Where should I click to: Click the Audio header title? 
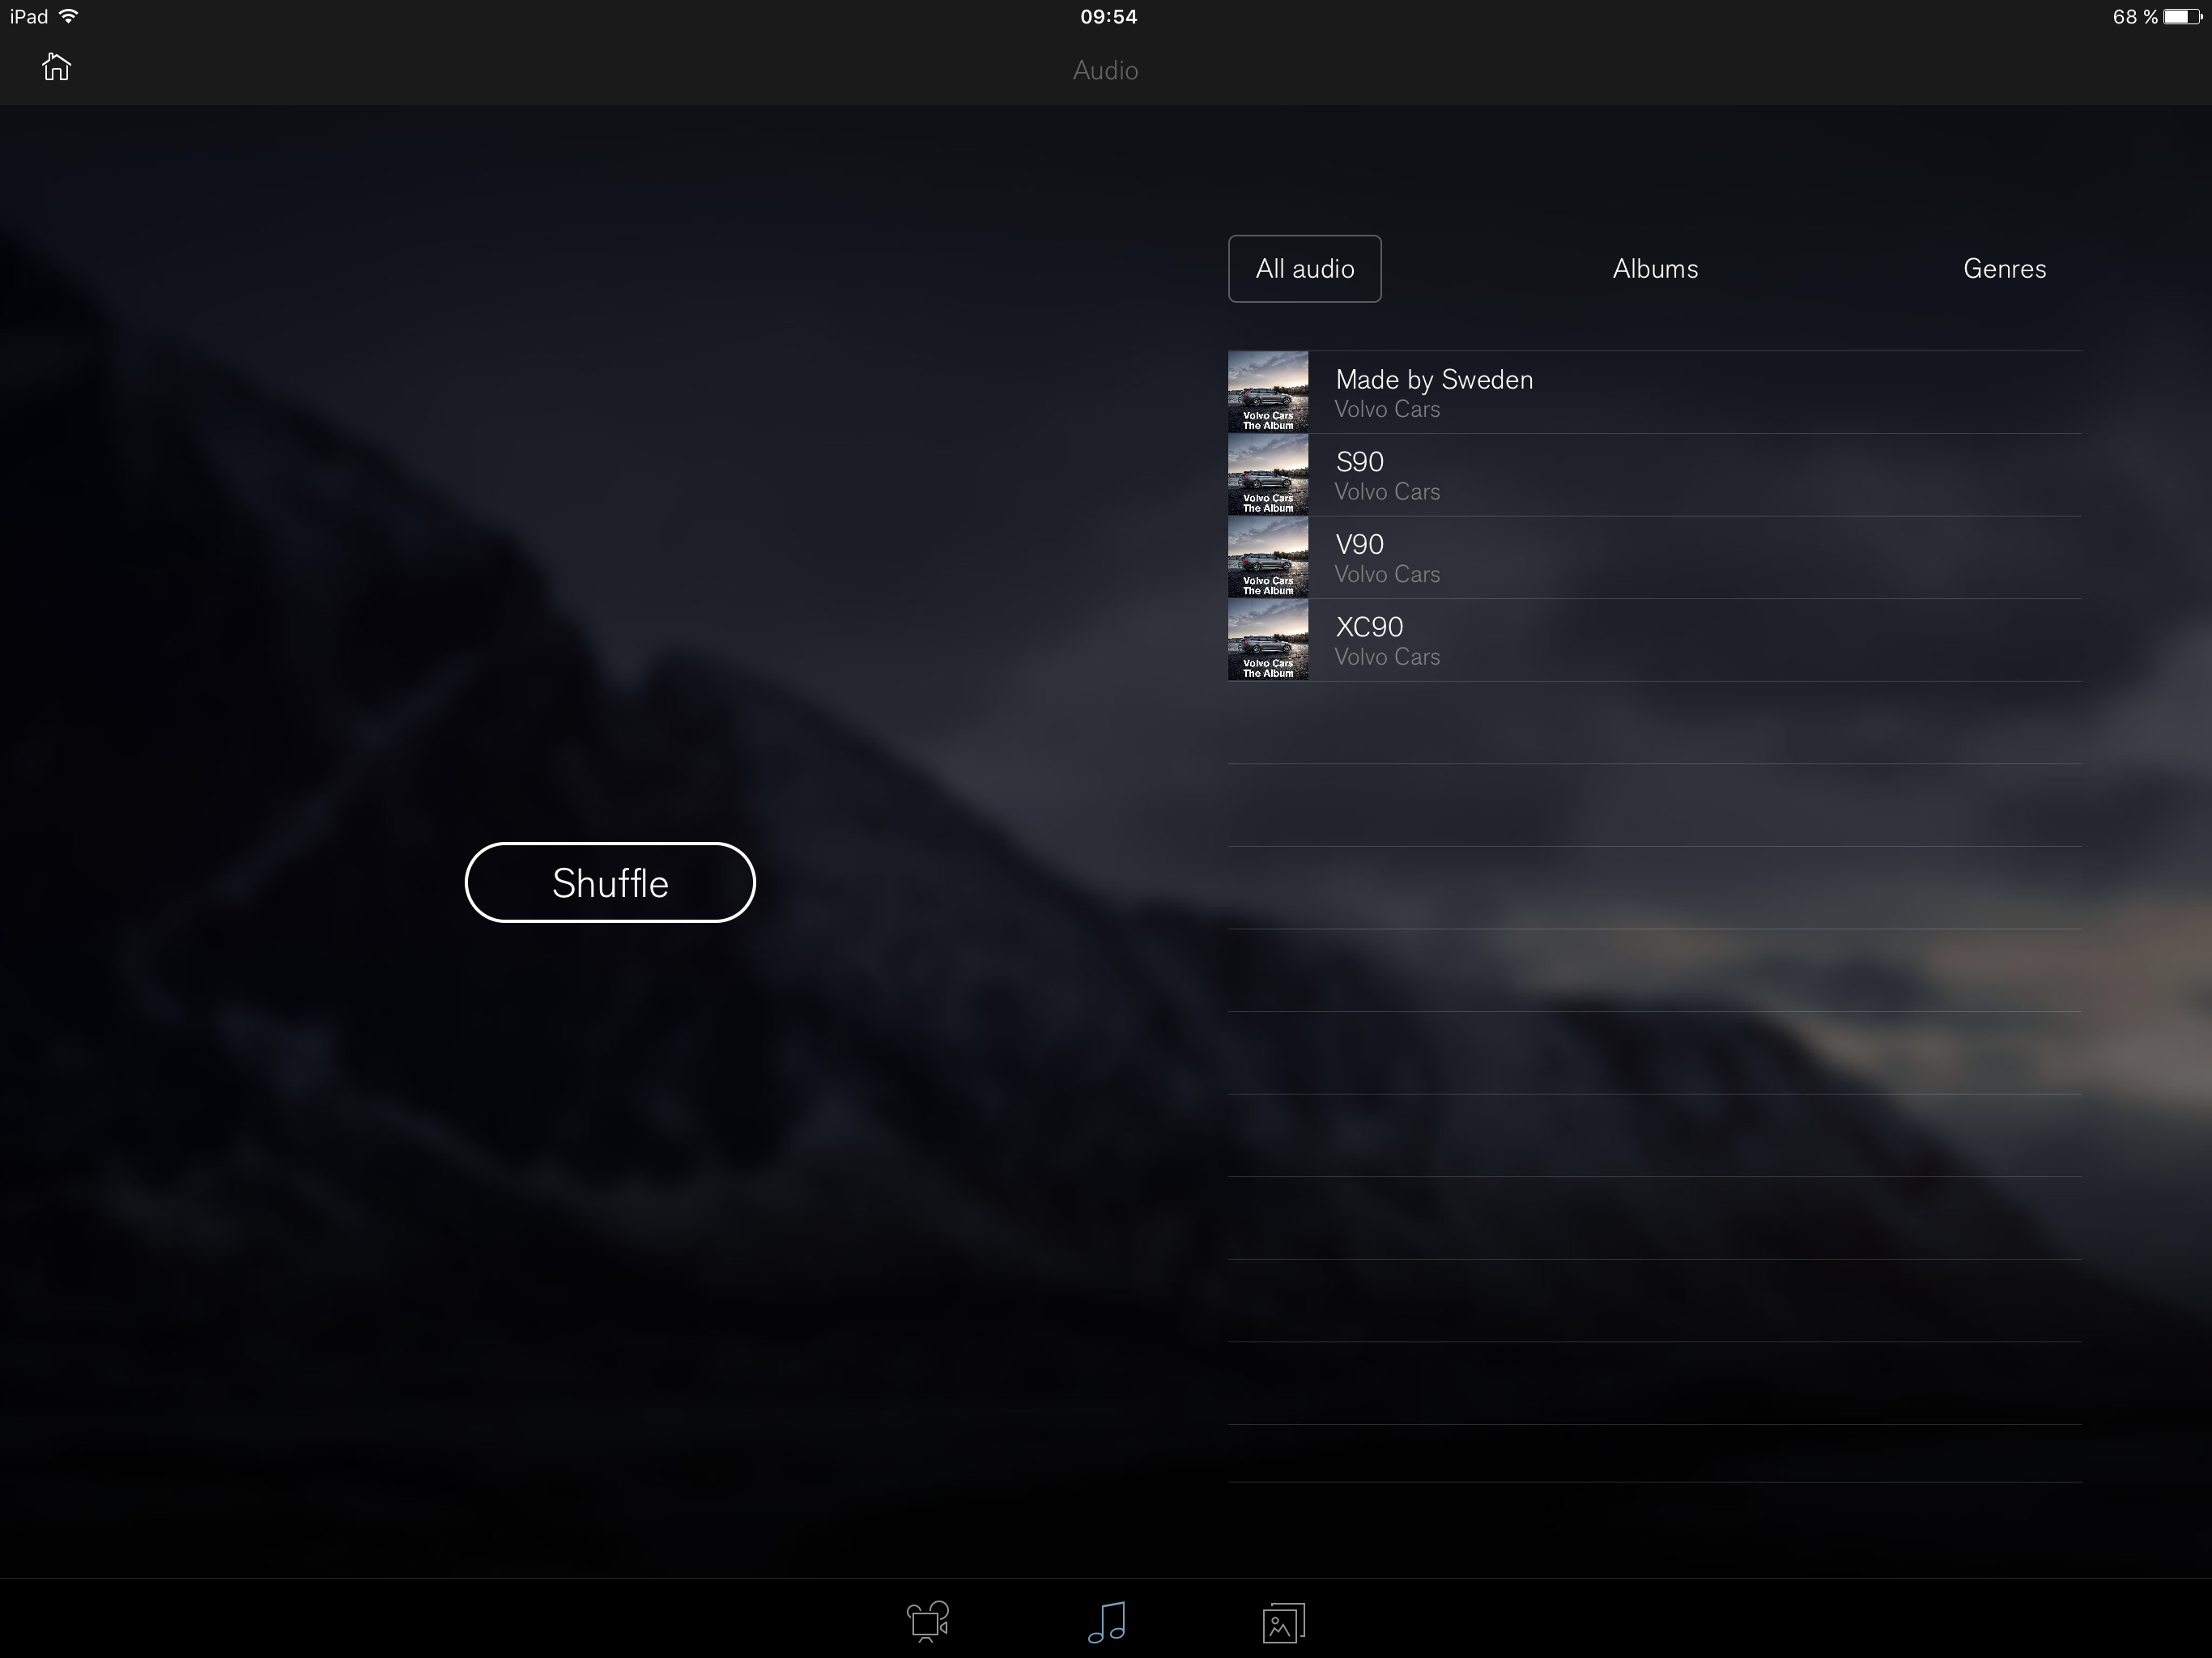[x=1105, y=71]
